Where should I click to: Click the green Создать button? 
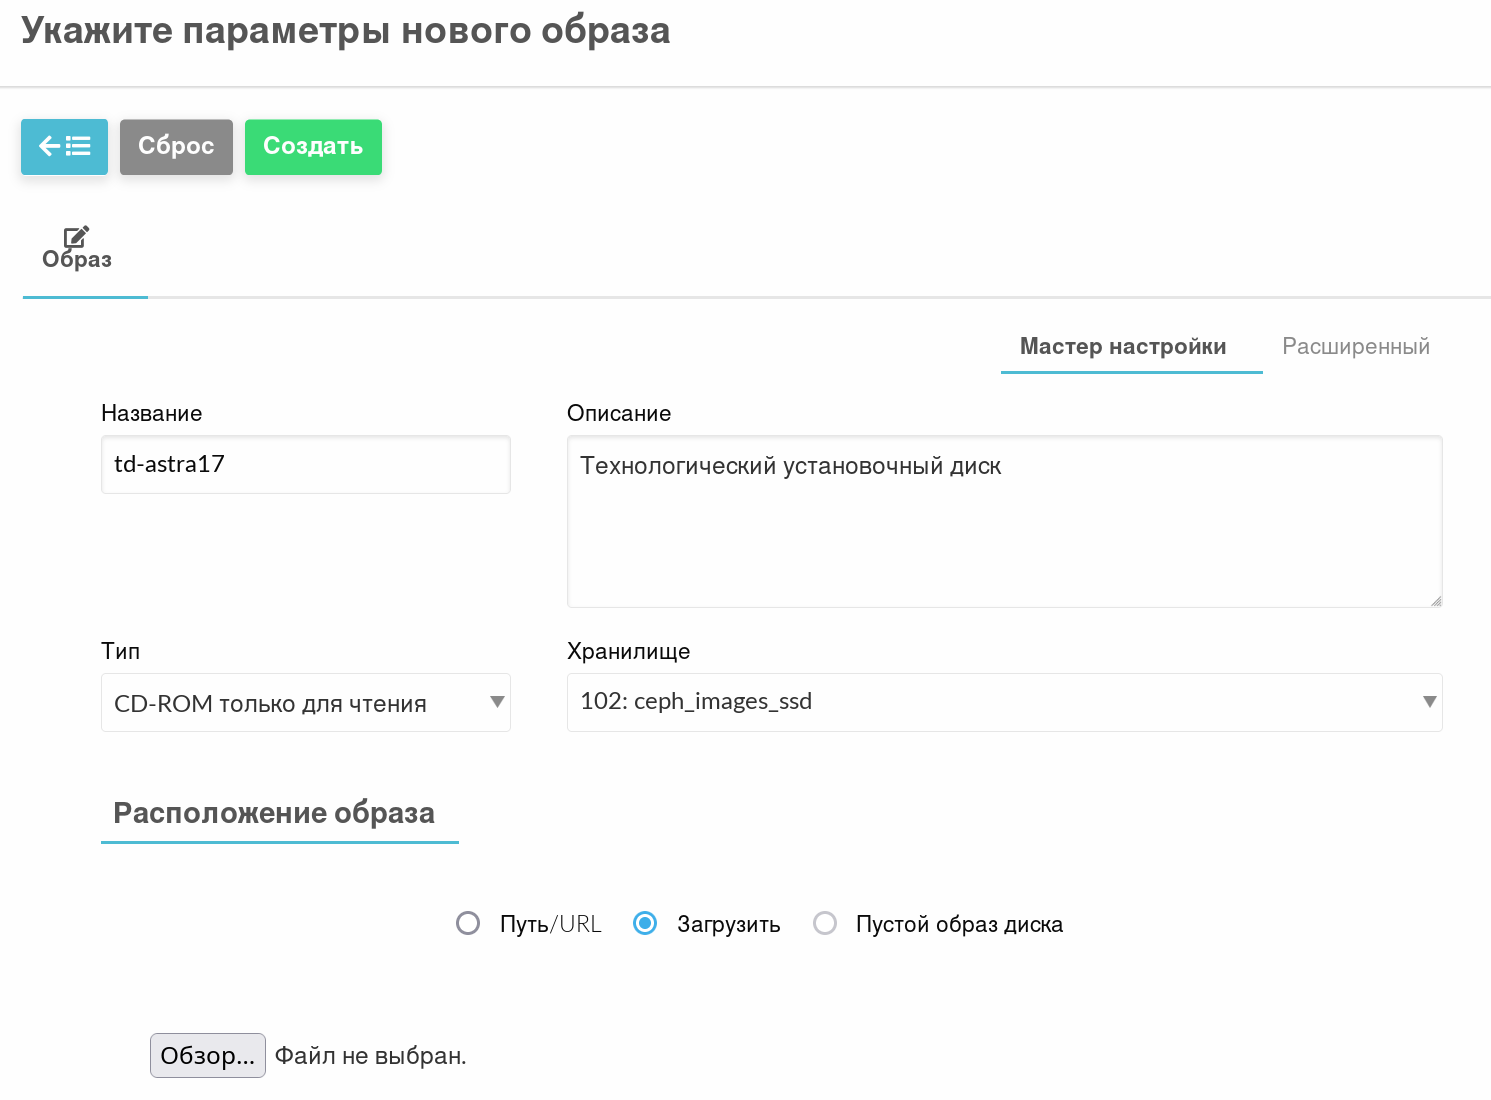(313, 147)
